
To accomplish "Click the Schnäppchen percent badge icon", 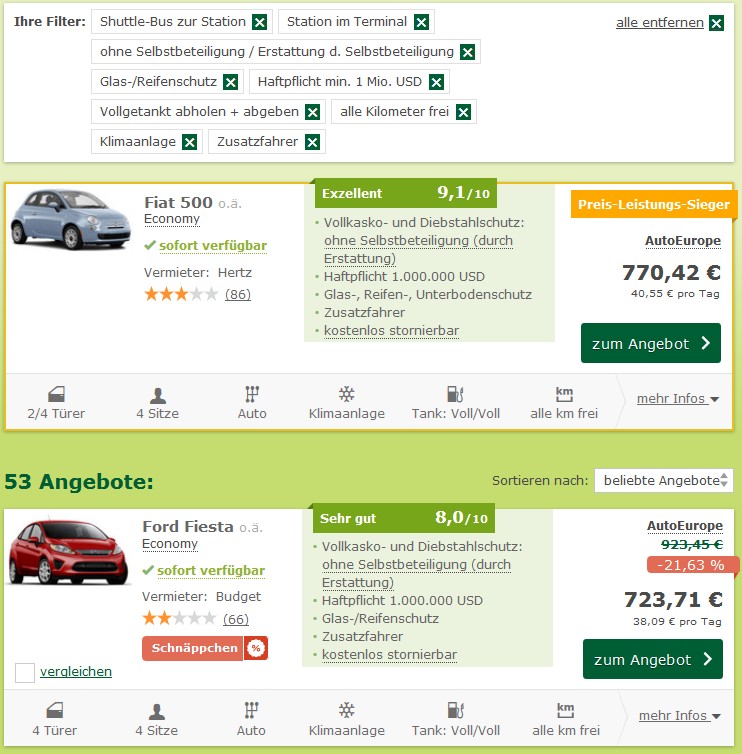I will coord(256,648).
